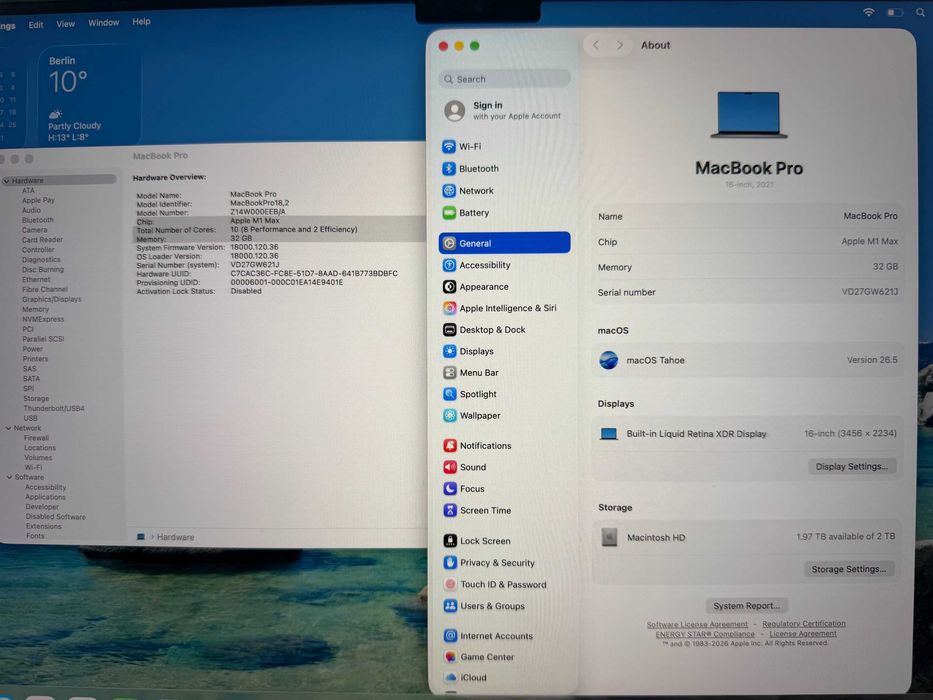Select NVMExpress in System Information

click(43, 319)
